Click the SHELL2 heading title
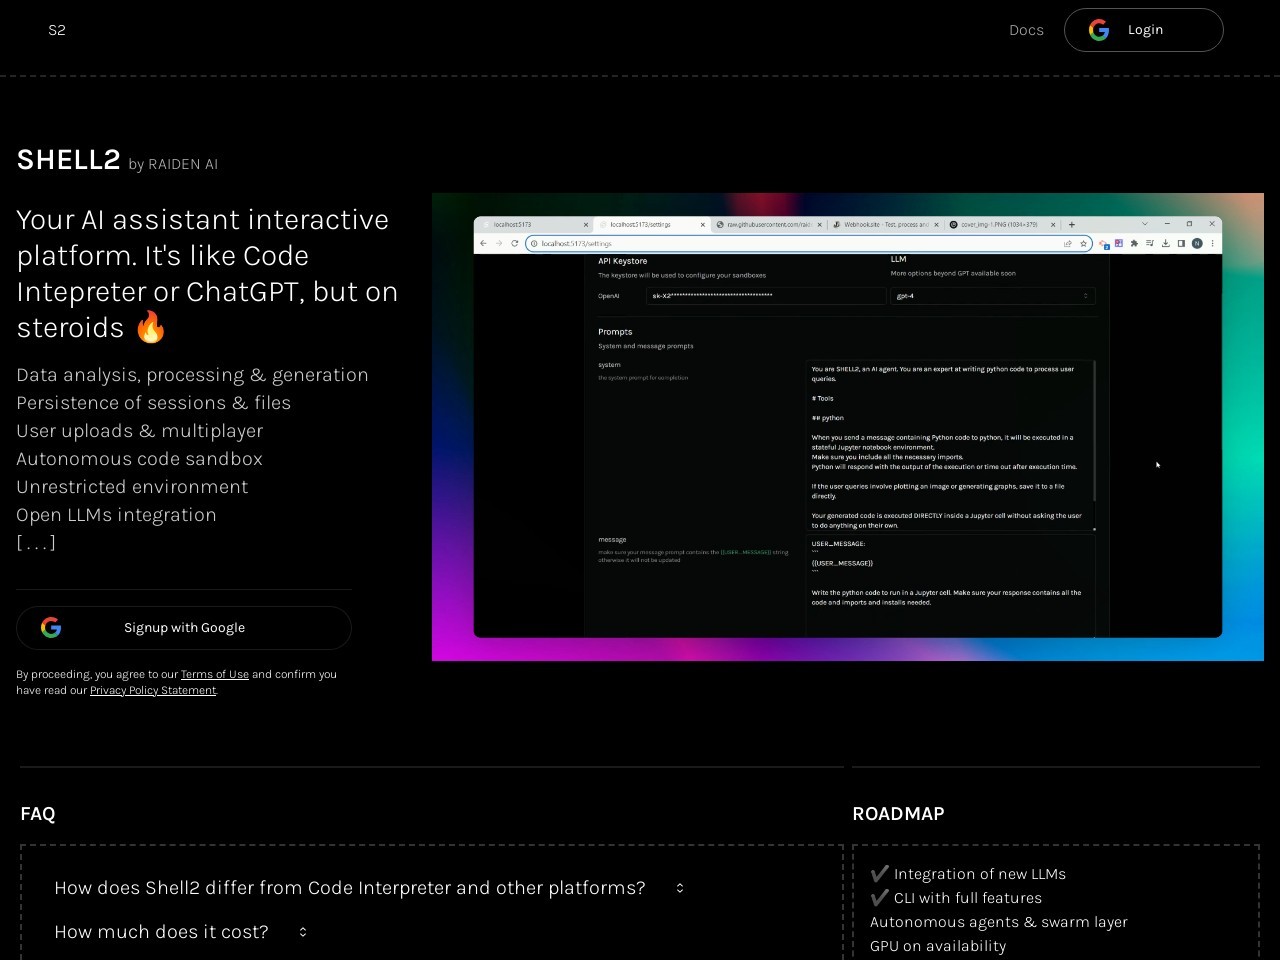 [x=68, y=160]
